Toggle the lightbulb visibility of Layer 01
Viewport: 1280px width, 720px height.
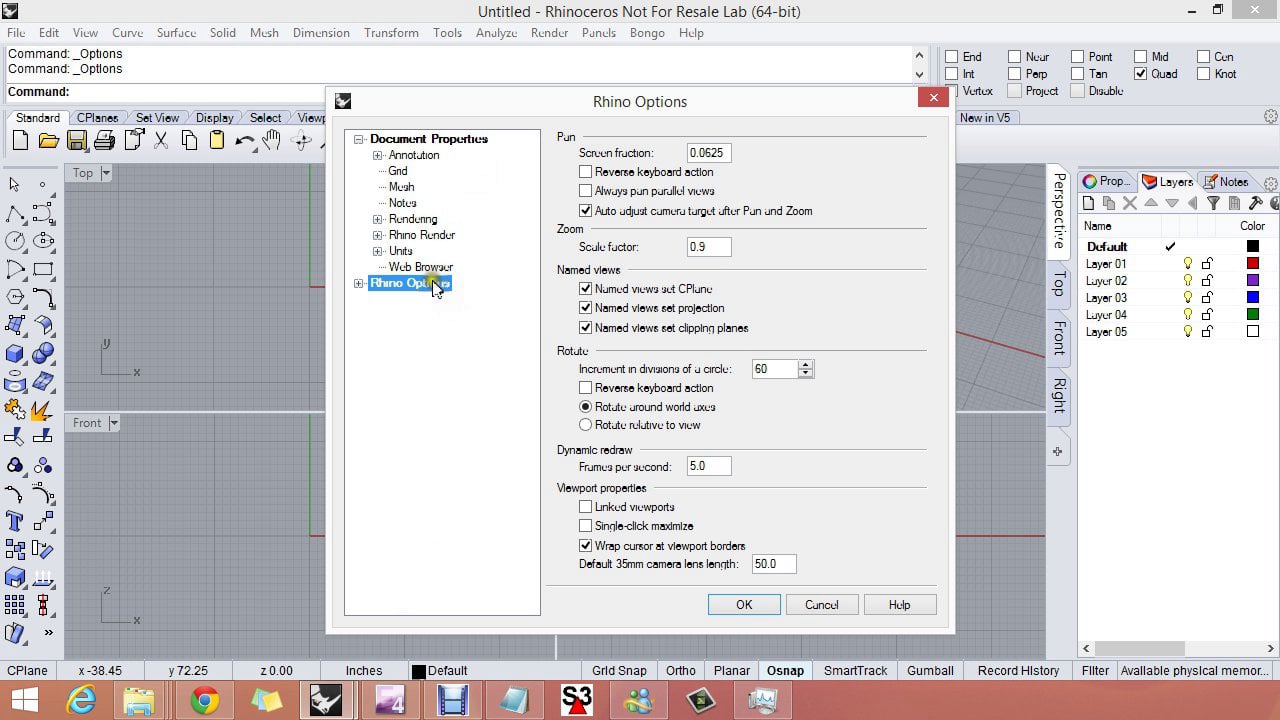pyautogui.click(x=1188, y=264)
